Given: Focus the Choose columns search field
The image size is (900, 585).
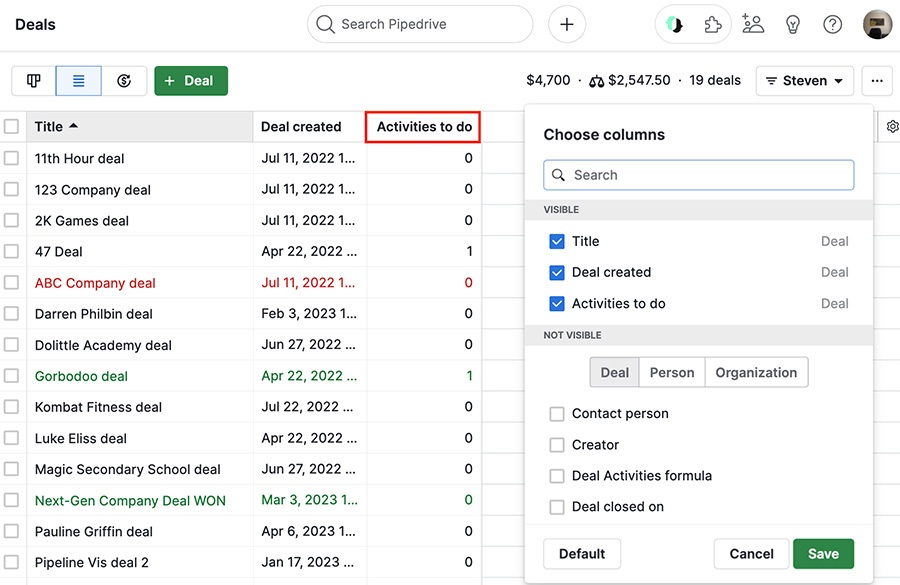Looking at the screenshot, I should (699, 175).
